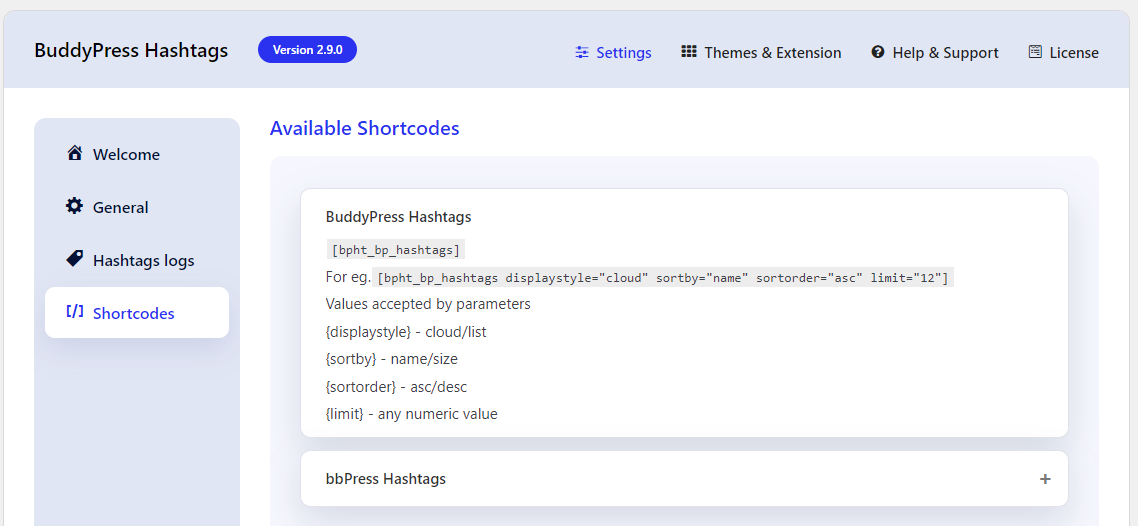The width and height of the screenshot is (1138, 526).
Task: Go to Help & Support
Action: pos(935,52)
